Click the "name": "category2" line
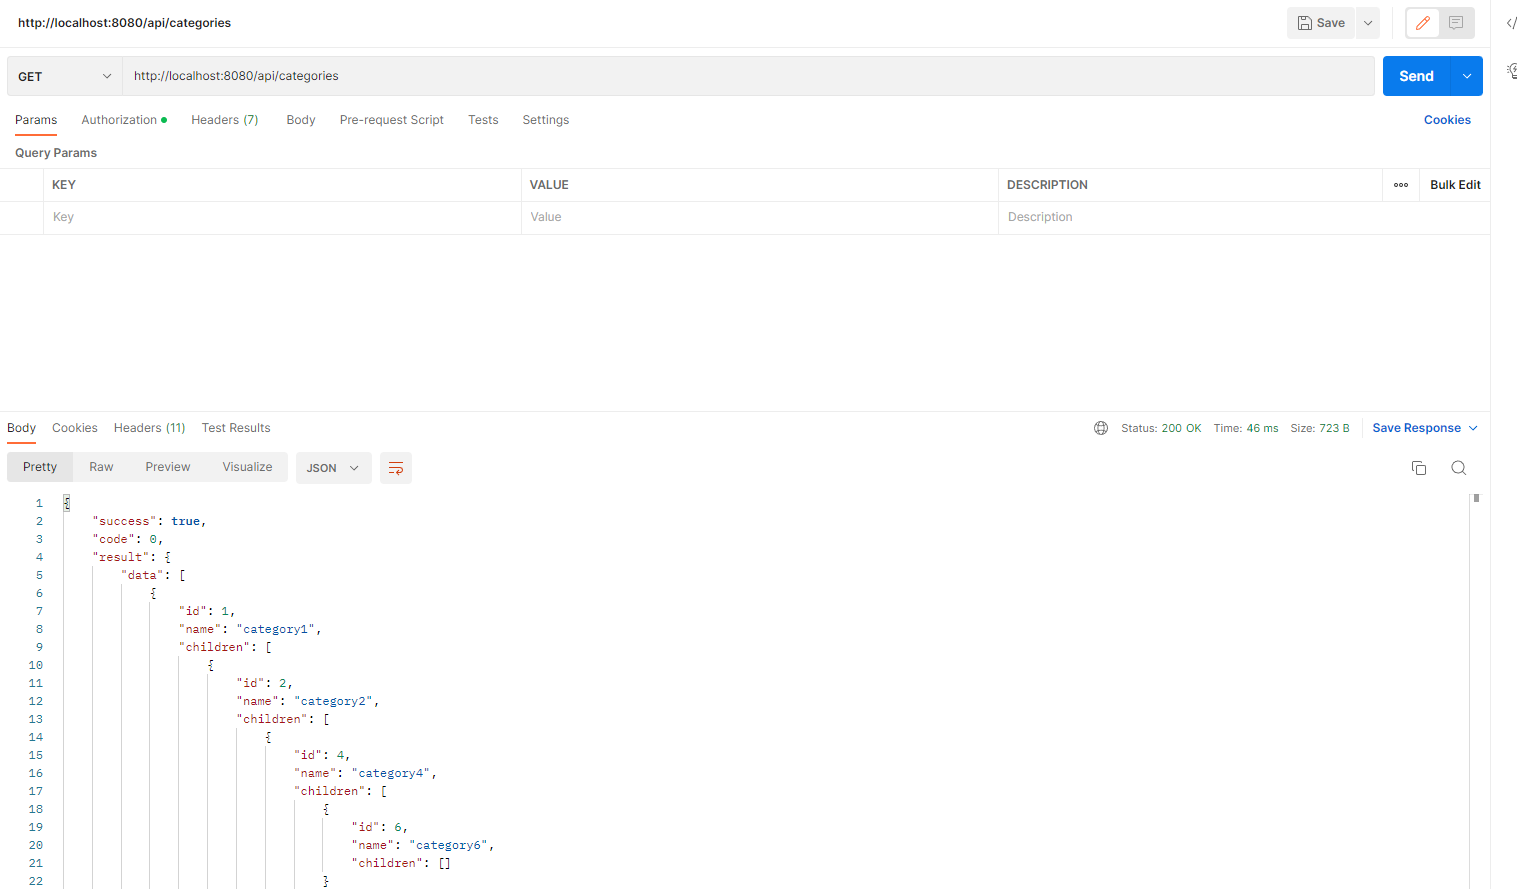The height and width of the screenshot is (889, 1517). (308, 701)
